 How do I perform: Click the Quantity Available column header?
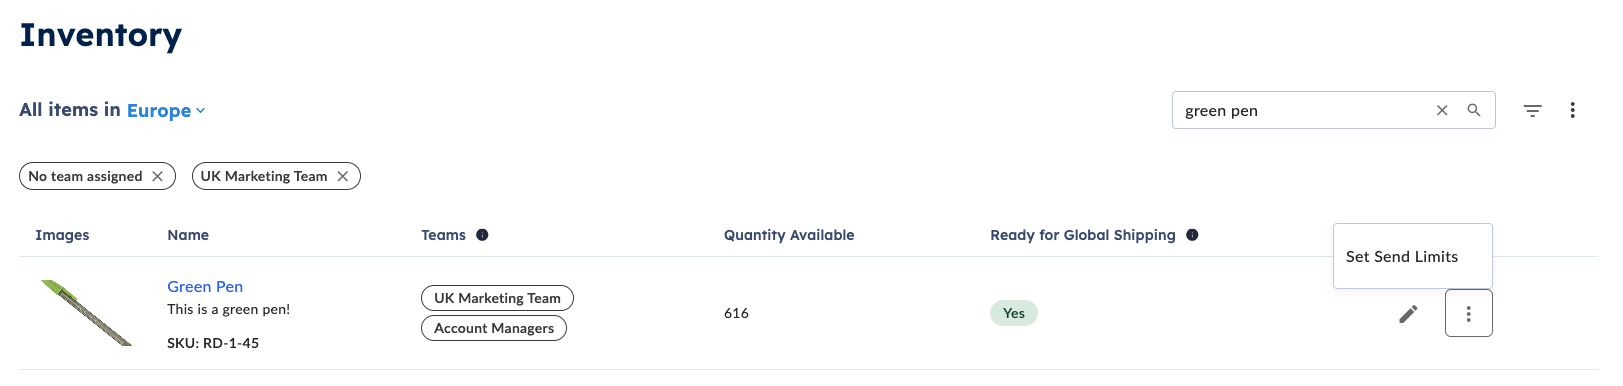789,235
